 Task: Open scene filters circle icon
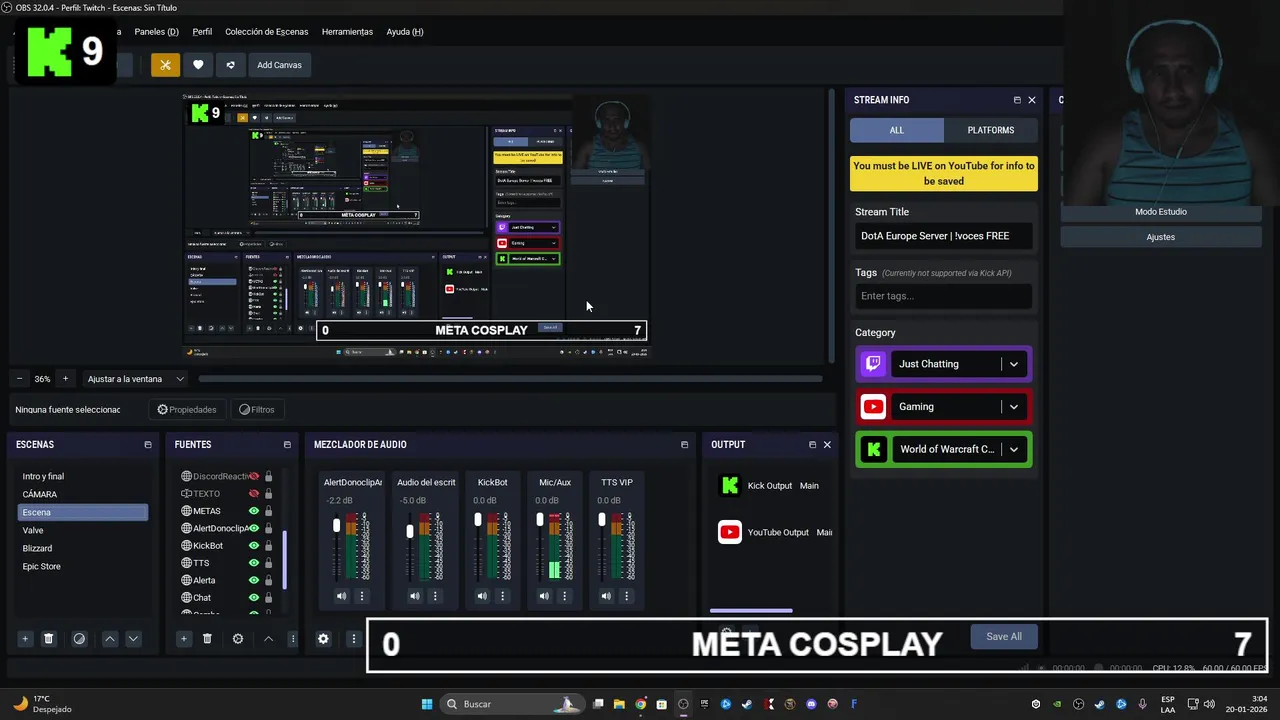point(79,639)
